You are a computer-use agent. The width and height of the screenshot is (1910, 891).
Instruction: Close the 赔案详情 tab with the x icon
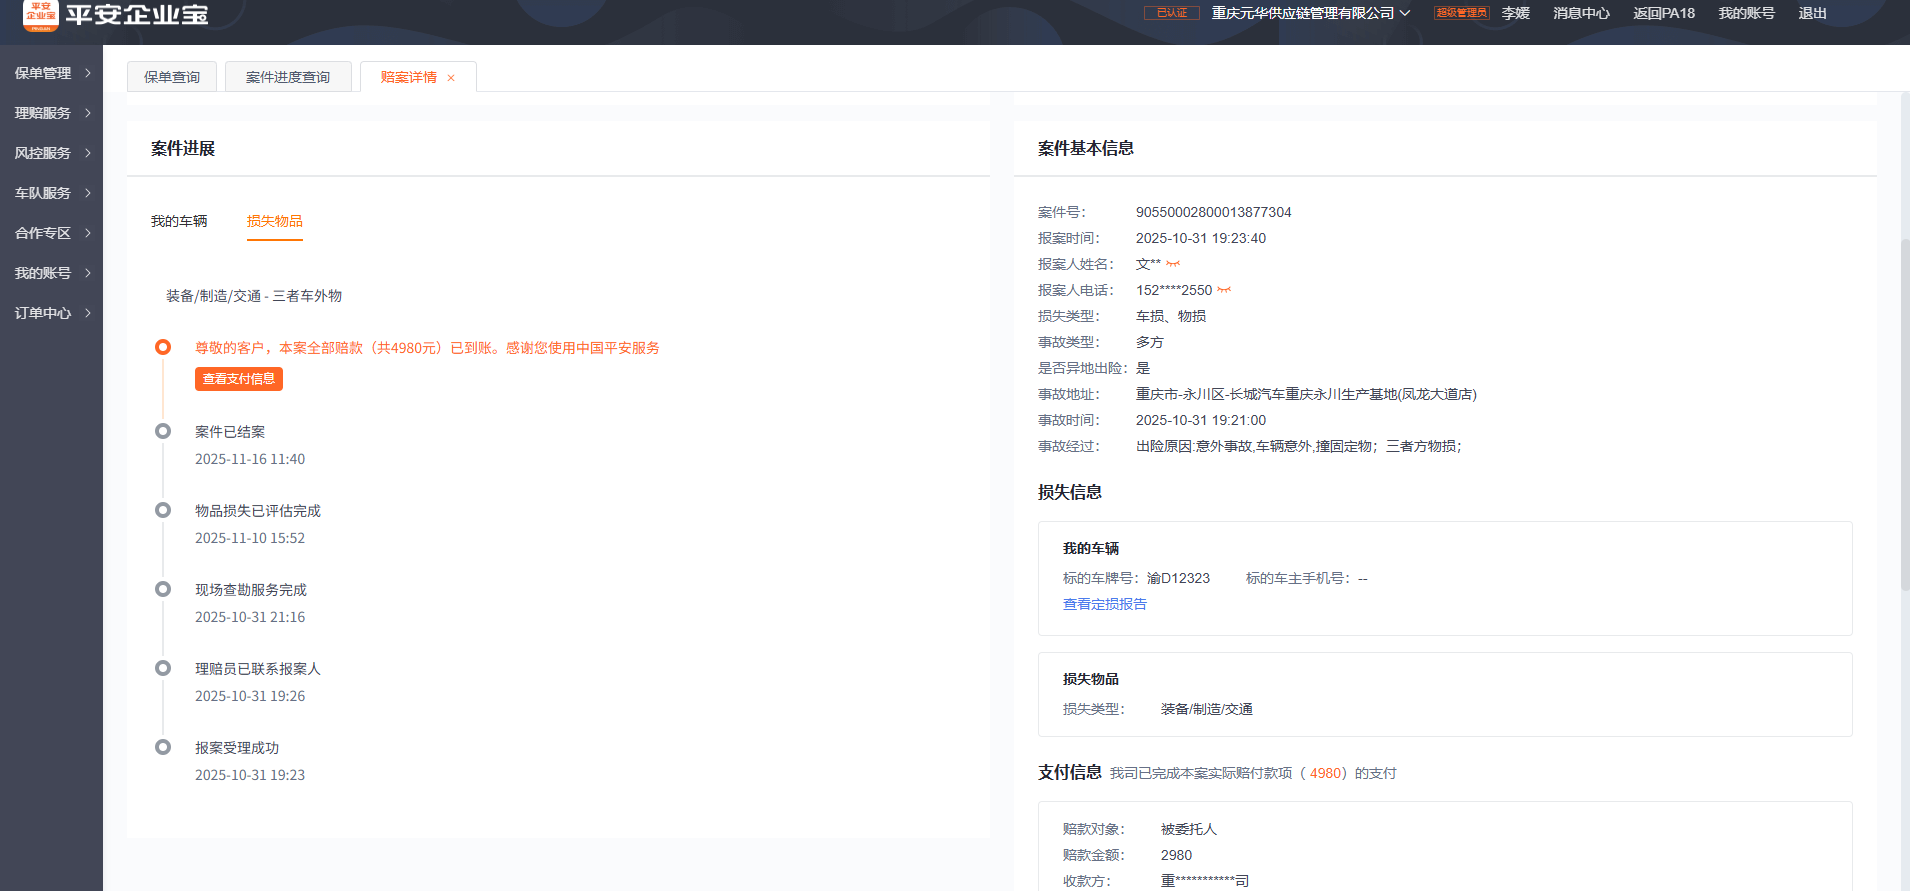451,78
